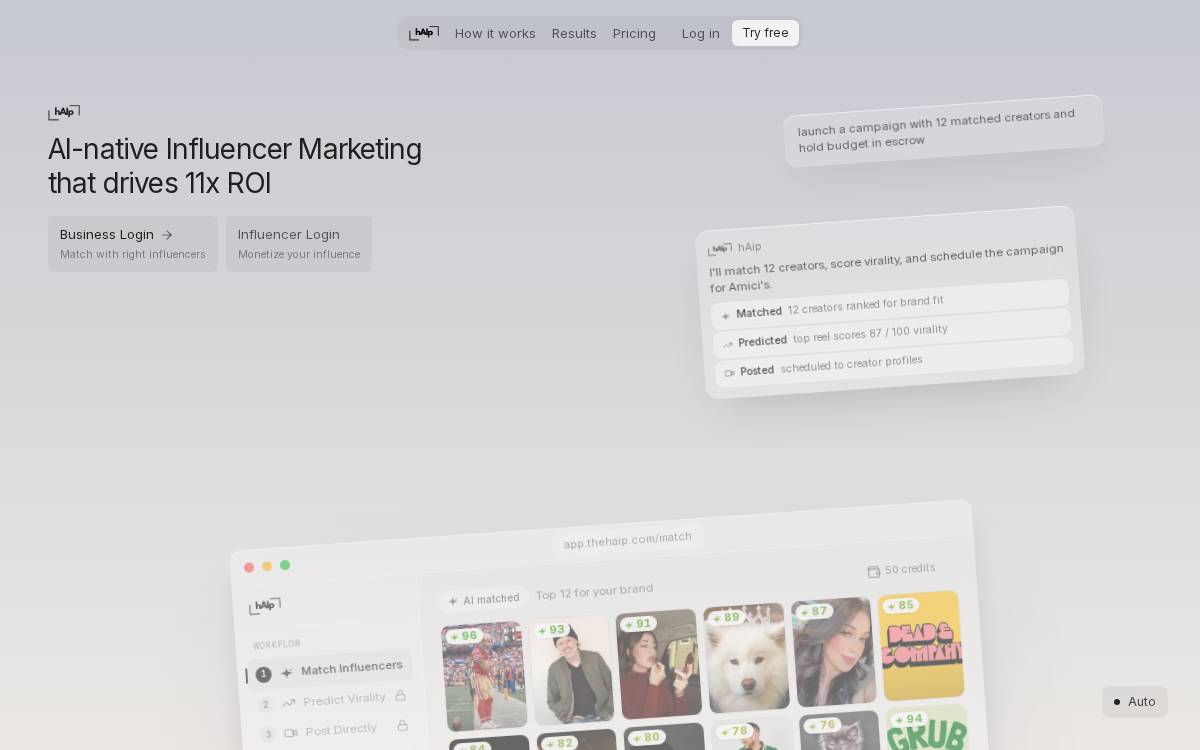
Task: Click the app.thehaip.com/match address bar
Action: pyautogui.click(x=628, y=539)
